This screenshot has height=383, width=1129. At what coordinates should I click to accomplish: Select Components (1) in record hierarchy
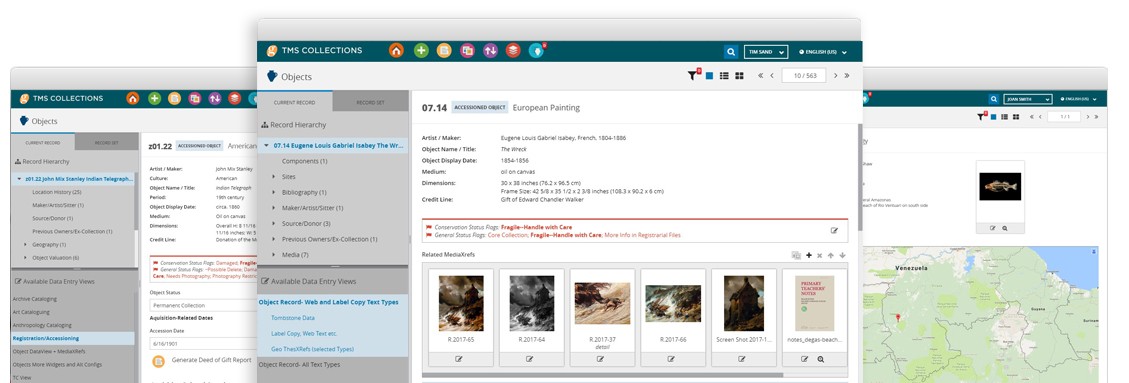(305, 161)
